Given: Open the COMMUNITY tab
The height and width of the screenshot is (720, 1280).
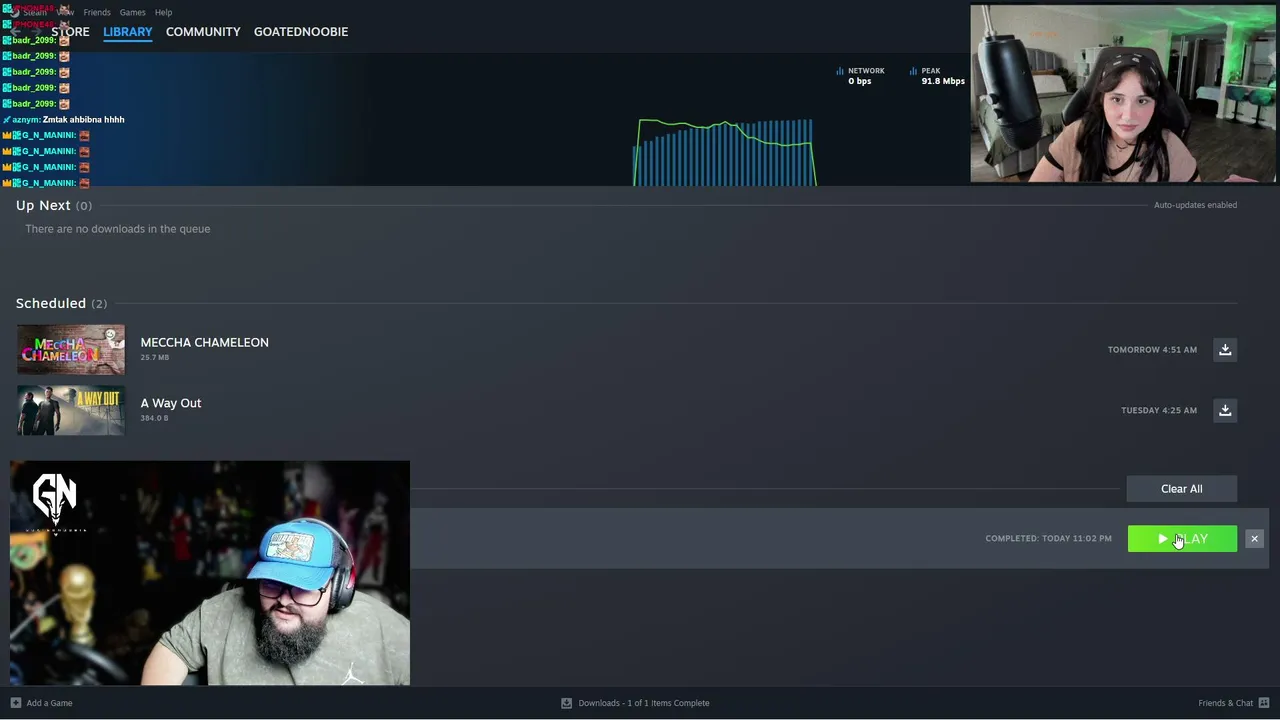Looking at the screenshot, I should tap(203, 32).
